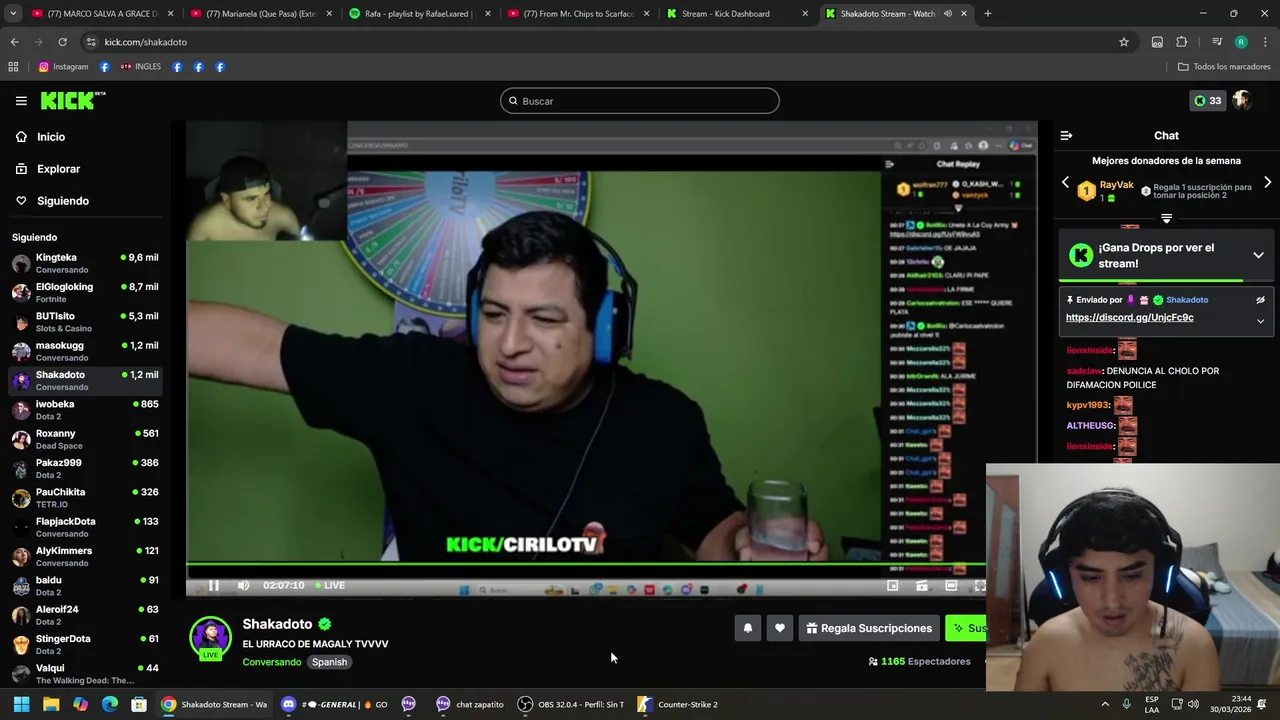Screen dimensions: 1280x720
Task: Focus the Buscar search field
Action: (x=640, y=101)
